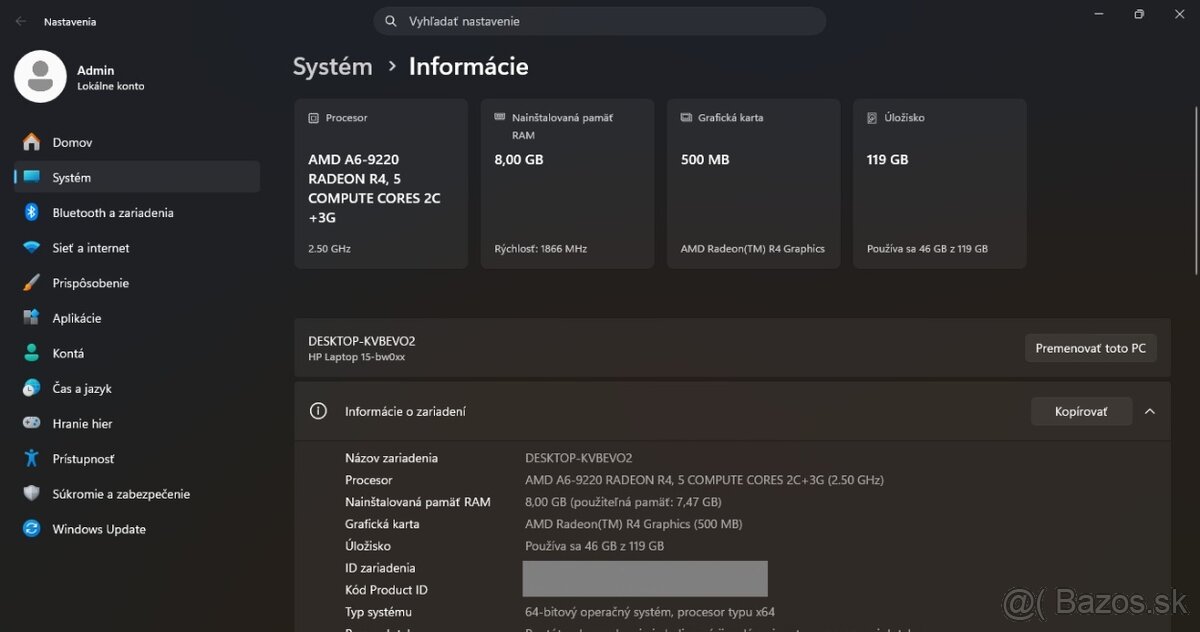Click the Hranie hier gamepad icon
This screenshot has width=1200, height=632.
pos(32,423)
